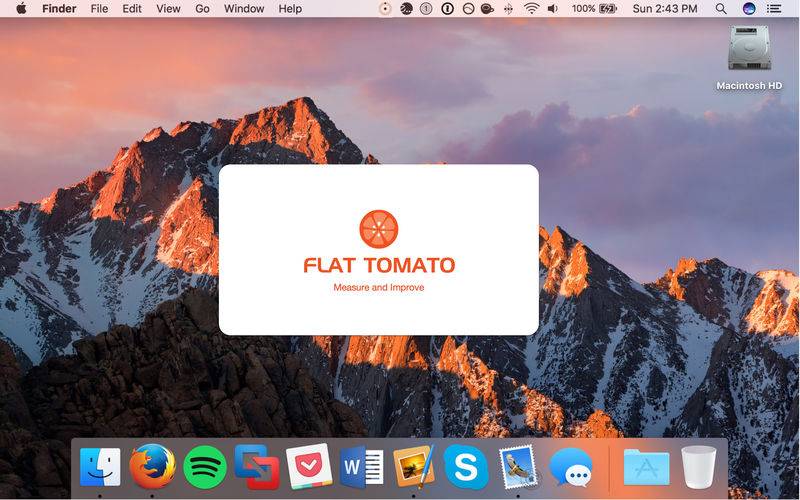The image size is (800, 500).
Task: Click the globe-like dark status icon
Action: [406, 9]
